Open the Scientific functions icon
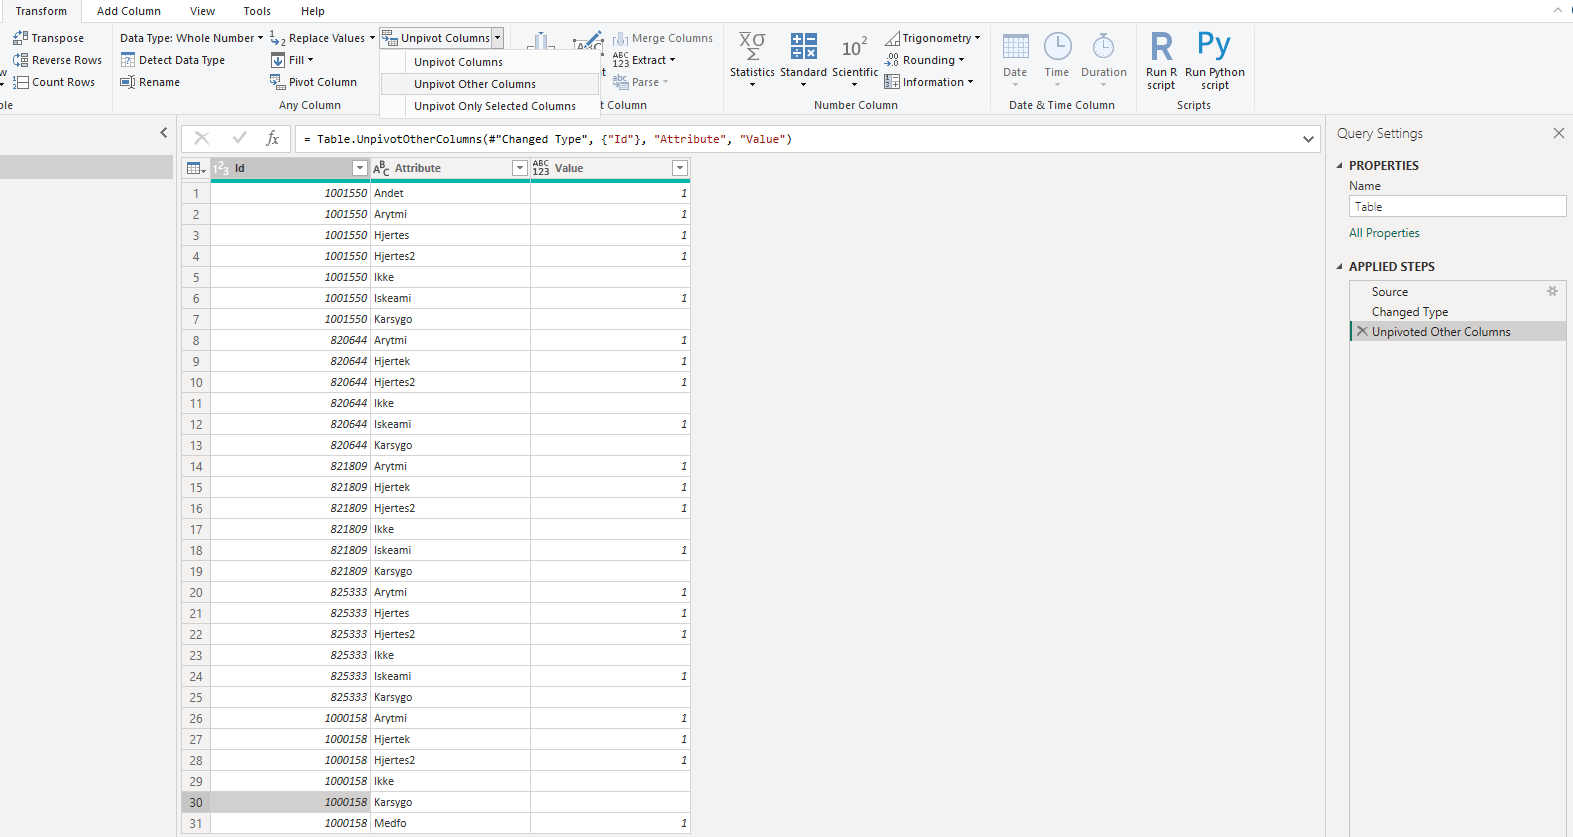The width and height of the screenshot is (1573, 837). point(855,47)
